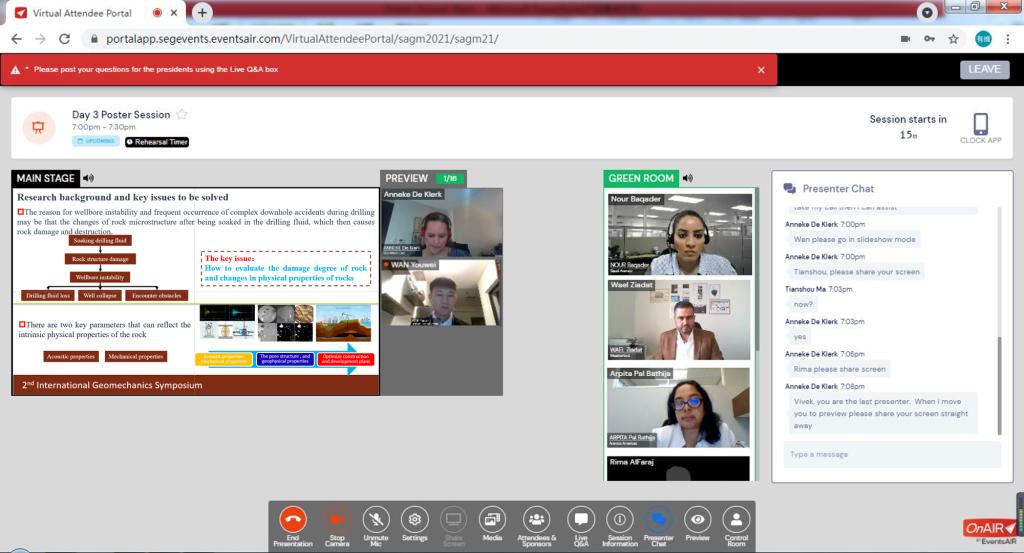View Session Information
Image resolution: width=1024 pixels, height=553 pixels.
(620, 525)
